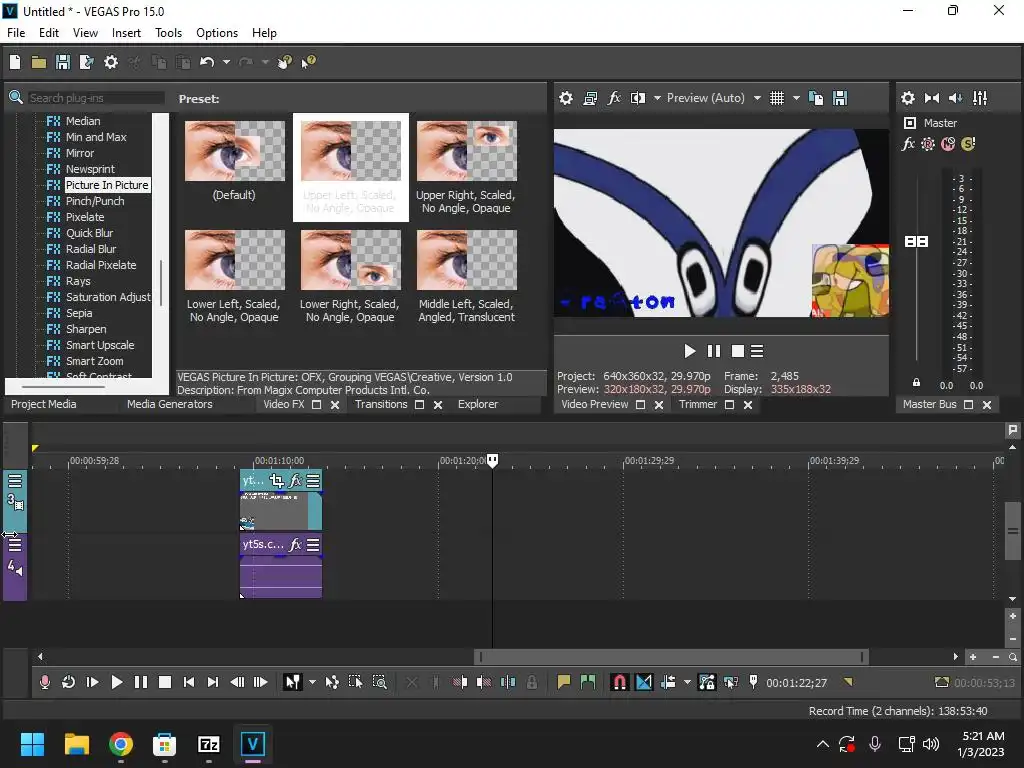Image resolution: width=1024 pixels, height=768 pixels.
Task: Open the undo history dropdown arrow
Action: tap(226, 62)
